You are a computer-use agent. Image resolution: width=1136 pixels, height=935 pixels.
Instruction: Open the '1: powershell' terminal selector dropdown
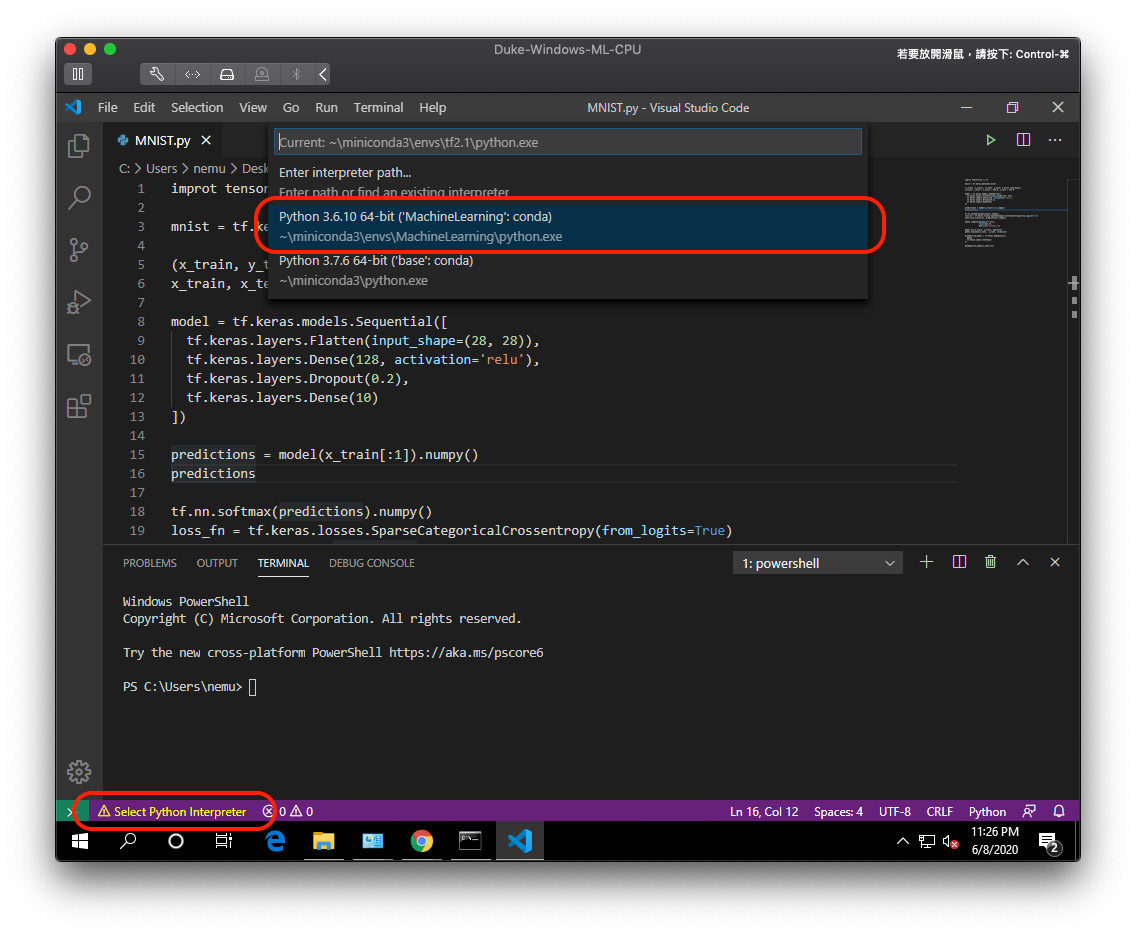pos(817,562)
